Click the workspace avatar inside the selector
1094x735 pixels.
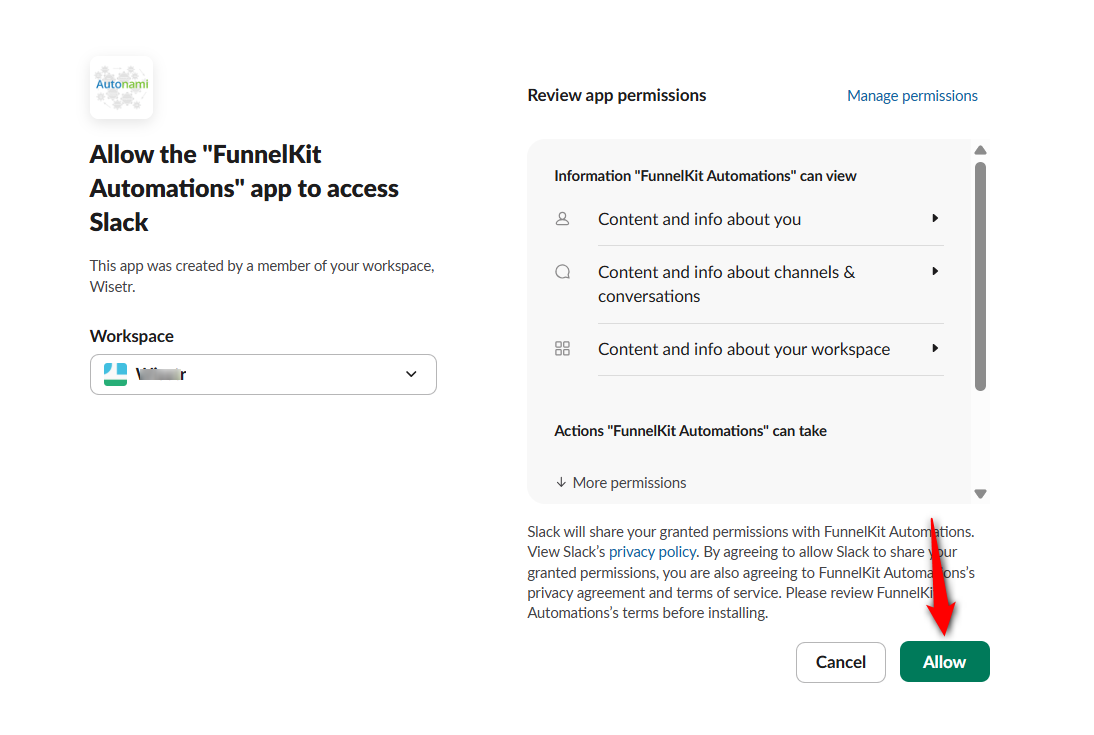click(114, 373)
